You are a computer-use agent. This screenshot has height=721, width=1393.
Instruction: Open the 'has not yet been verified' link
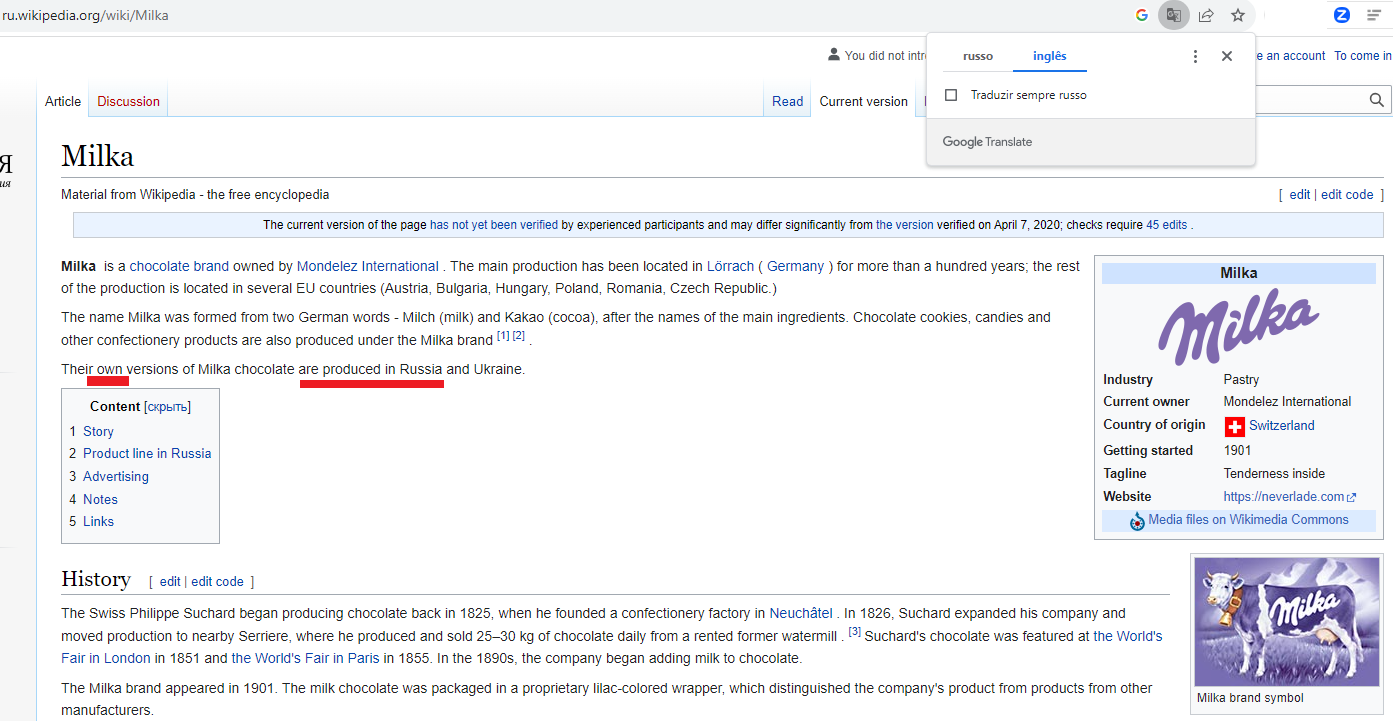tap(494, 225)
